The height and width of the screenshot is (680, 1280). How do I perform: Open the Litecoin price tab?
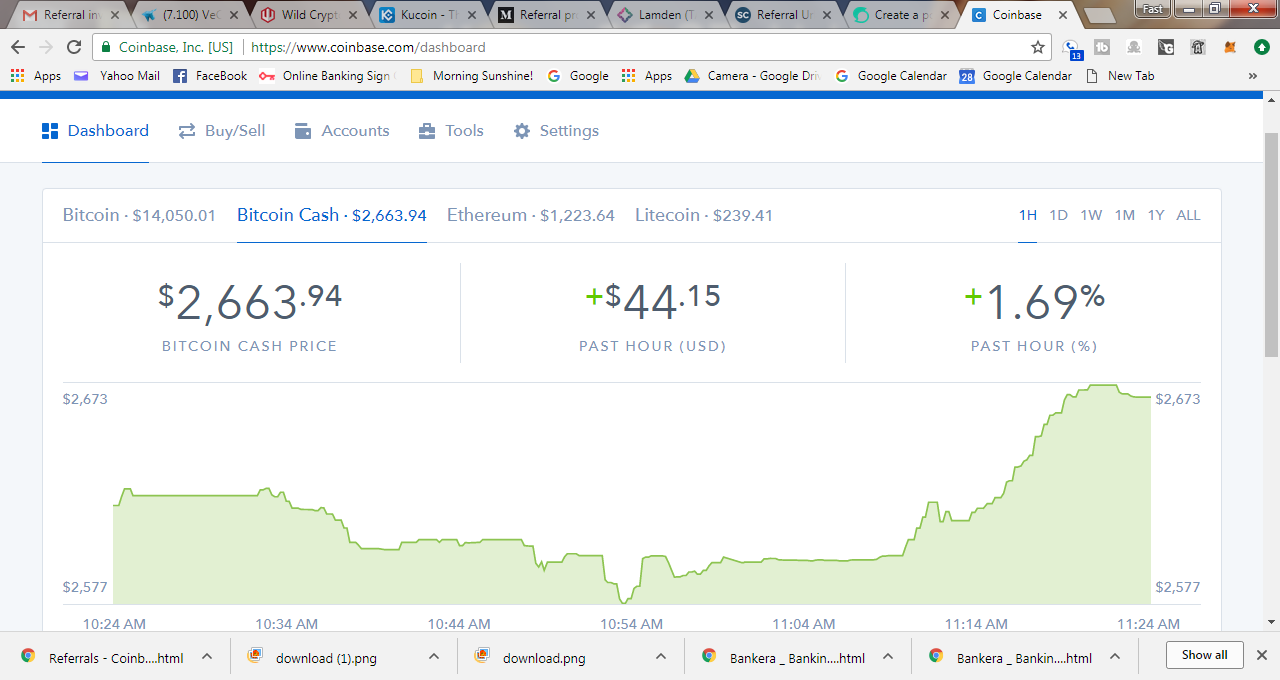coord(704,215)
